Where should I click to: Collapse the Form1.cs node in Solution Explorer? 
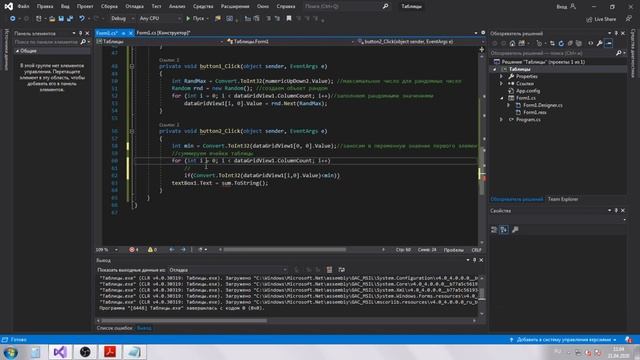click(x=502, y=98)
